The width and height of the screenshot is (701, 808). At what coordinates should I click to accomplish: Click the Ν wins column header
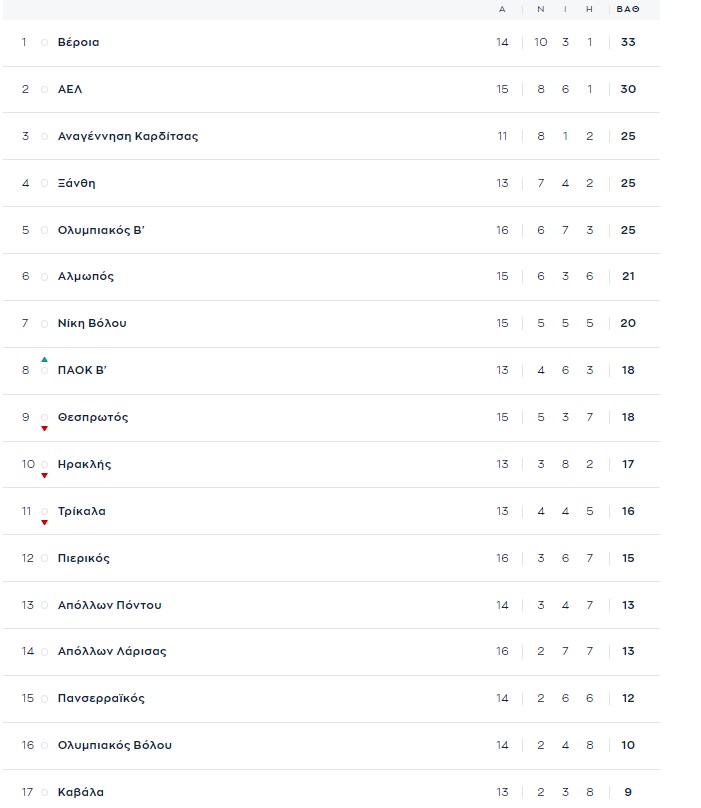pos(541,9)
